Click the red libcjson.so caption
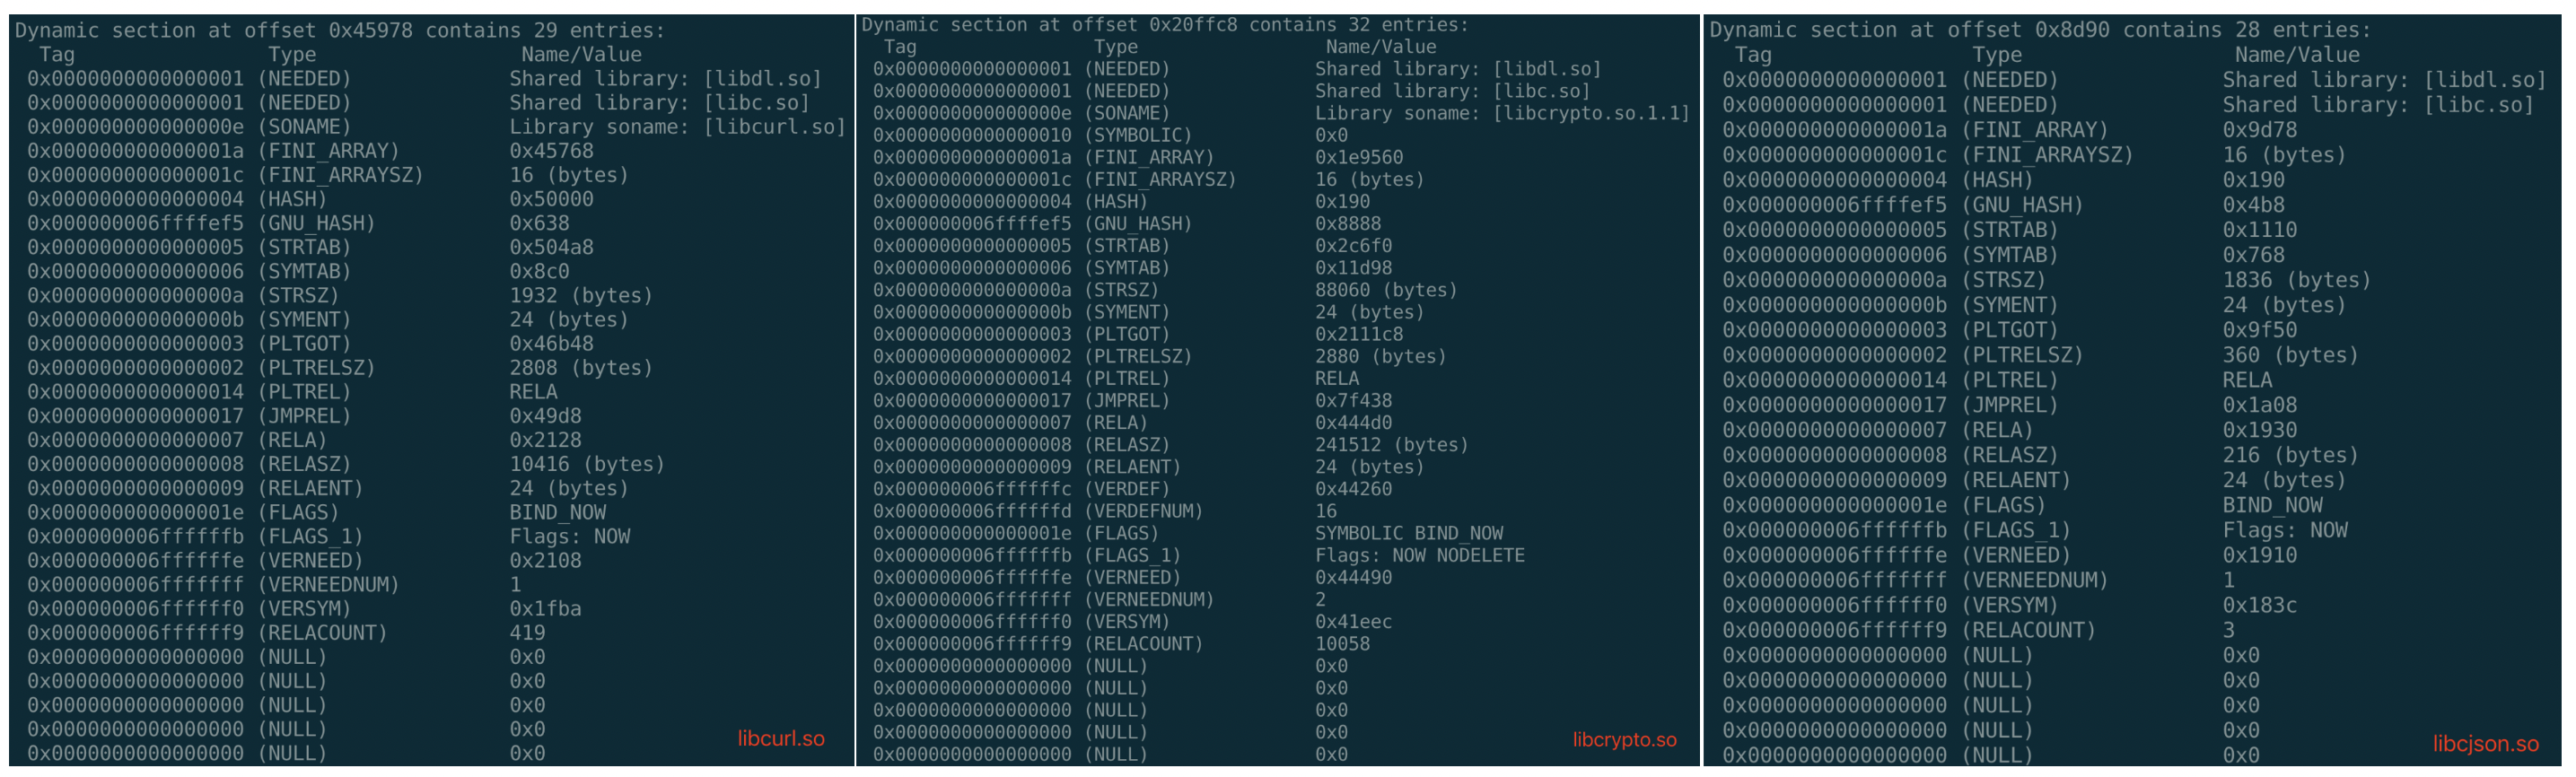 2485,744
